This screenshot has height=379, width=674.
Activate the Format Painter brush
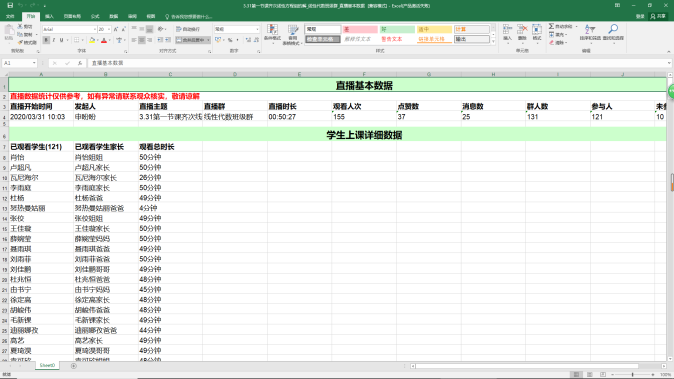coord(27,42)
